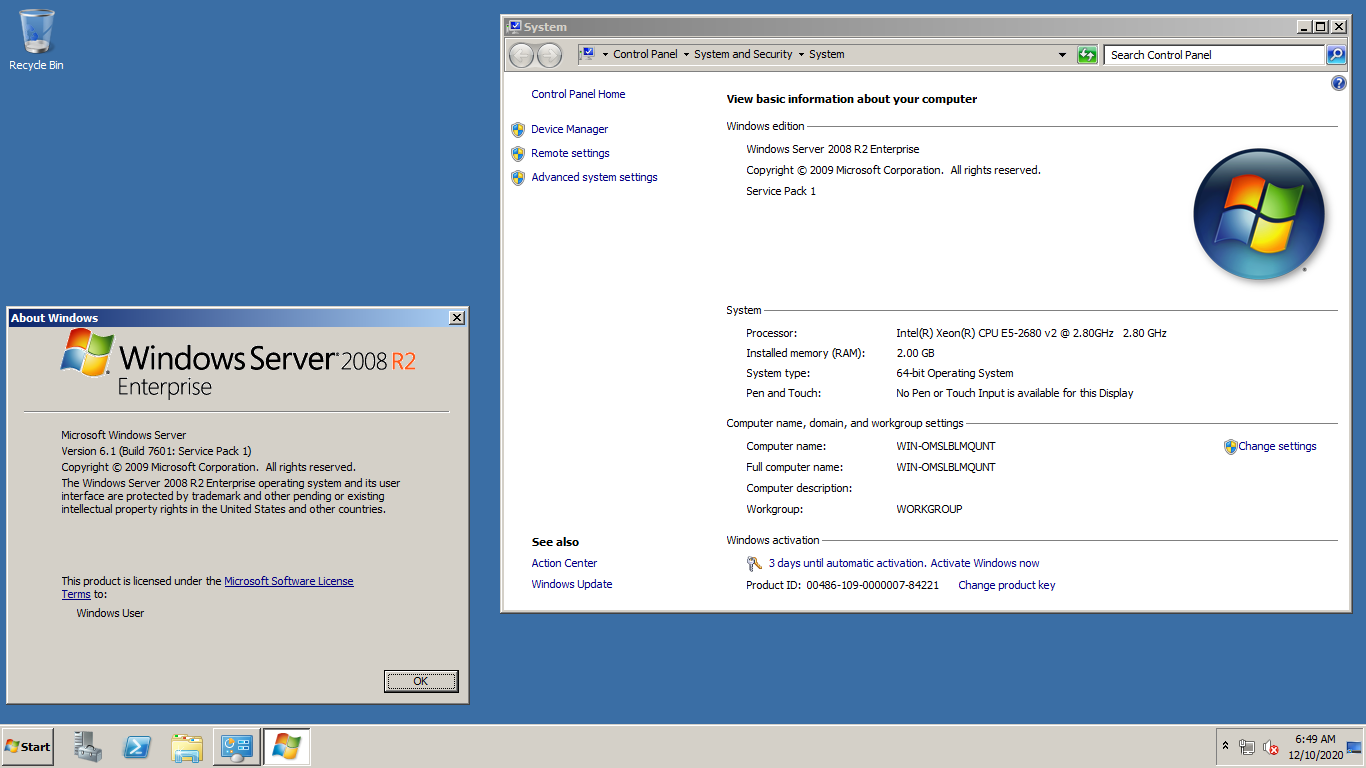Expand the arrow after System and Security breadcrumb

tap(801, 55)
